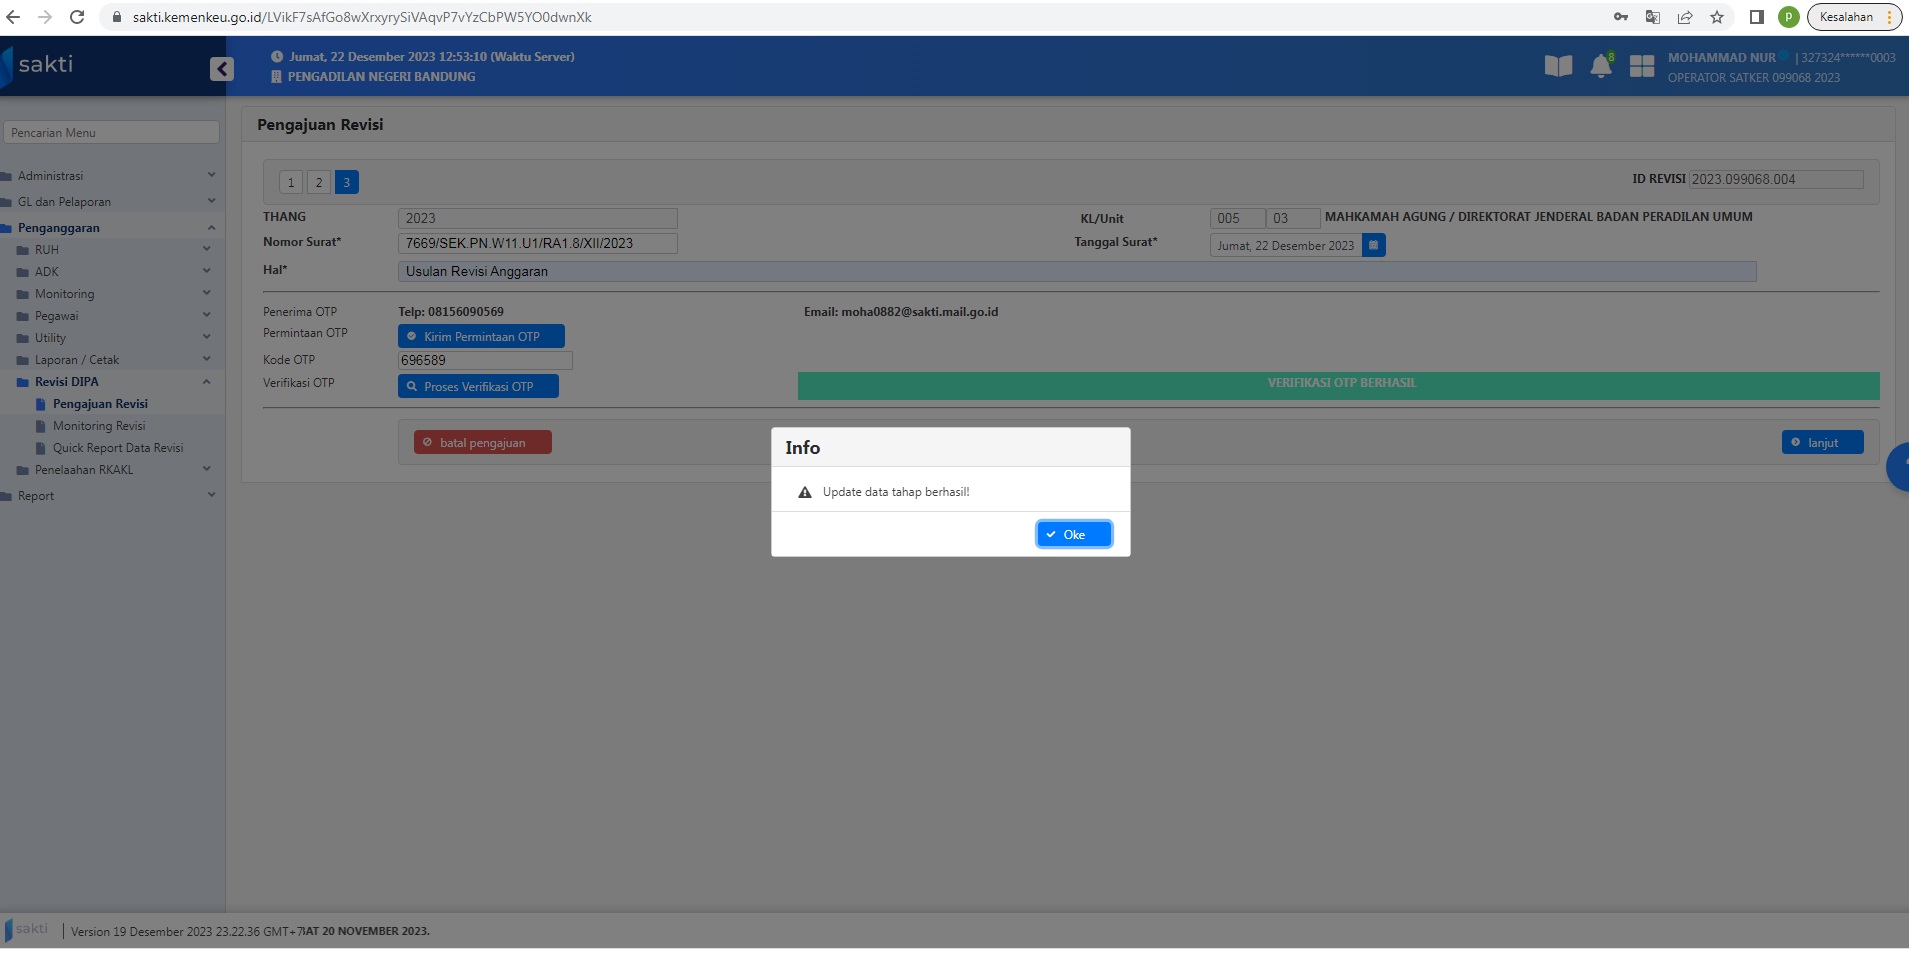Viewport: 1909px width, 953px height.
Task: Open Monitoring Revisi in the sidebar
Action: (x=99, y=426)
